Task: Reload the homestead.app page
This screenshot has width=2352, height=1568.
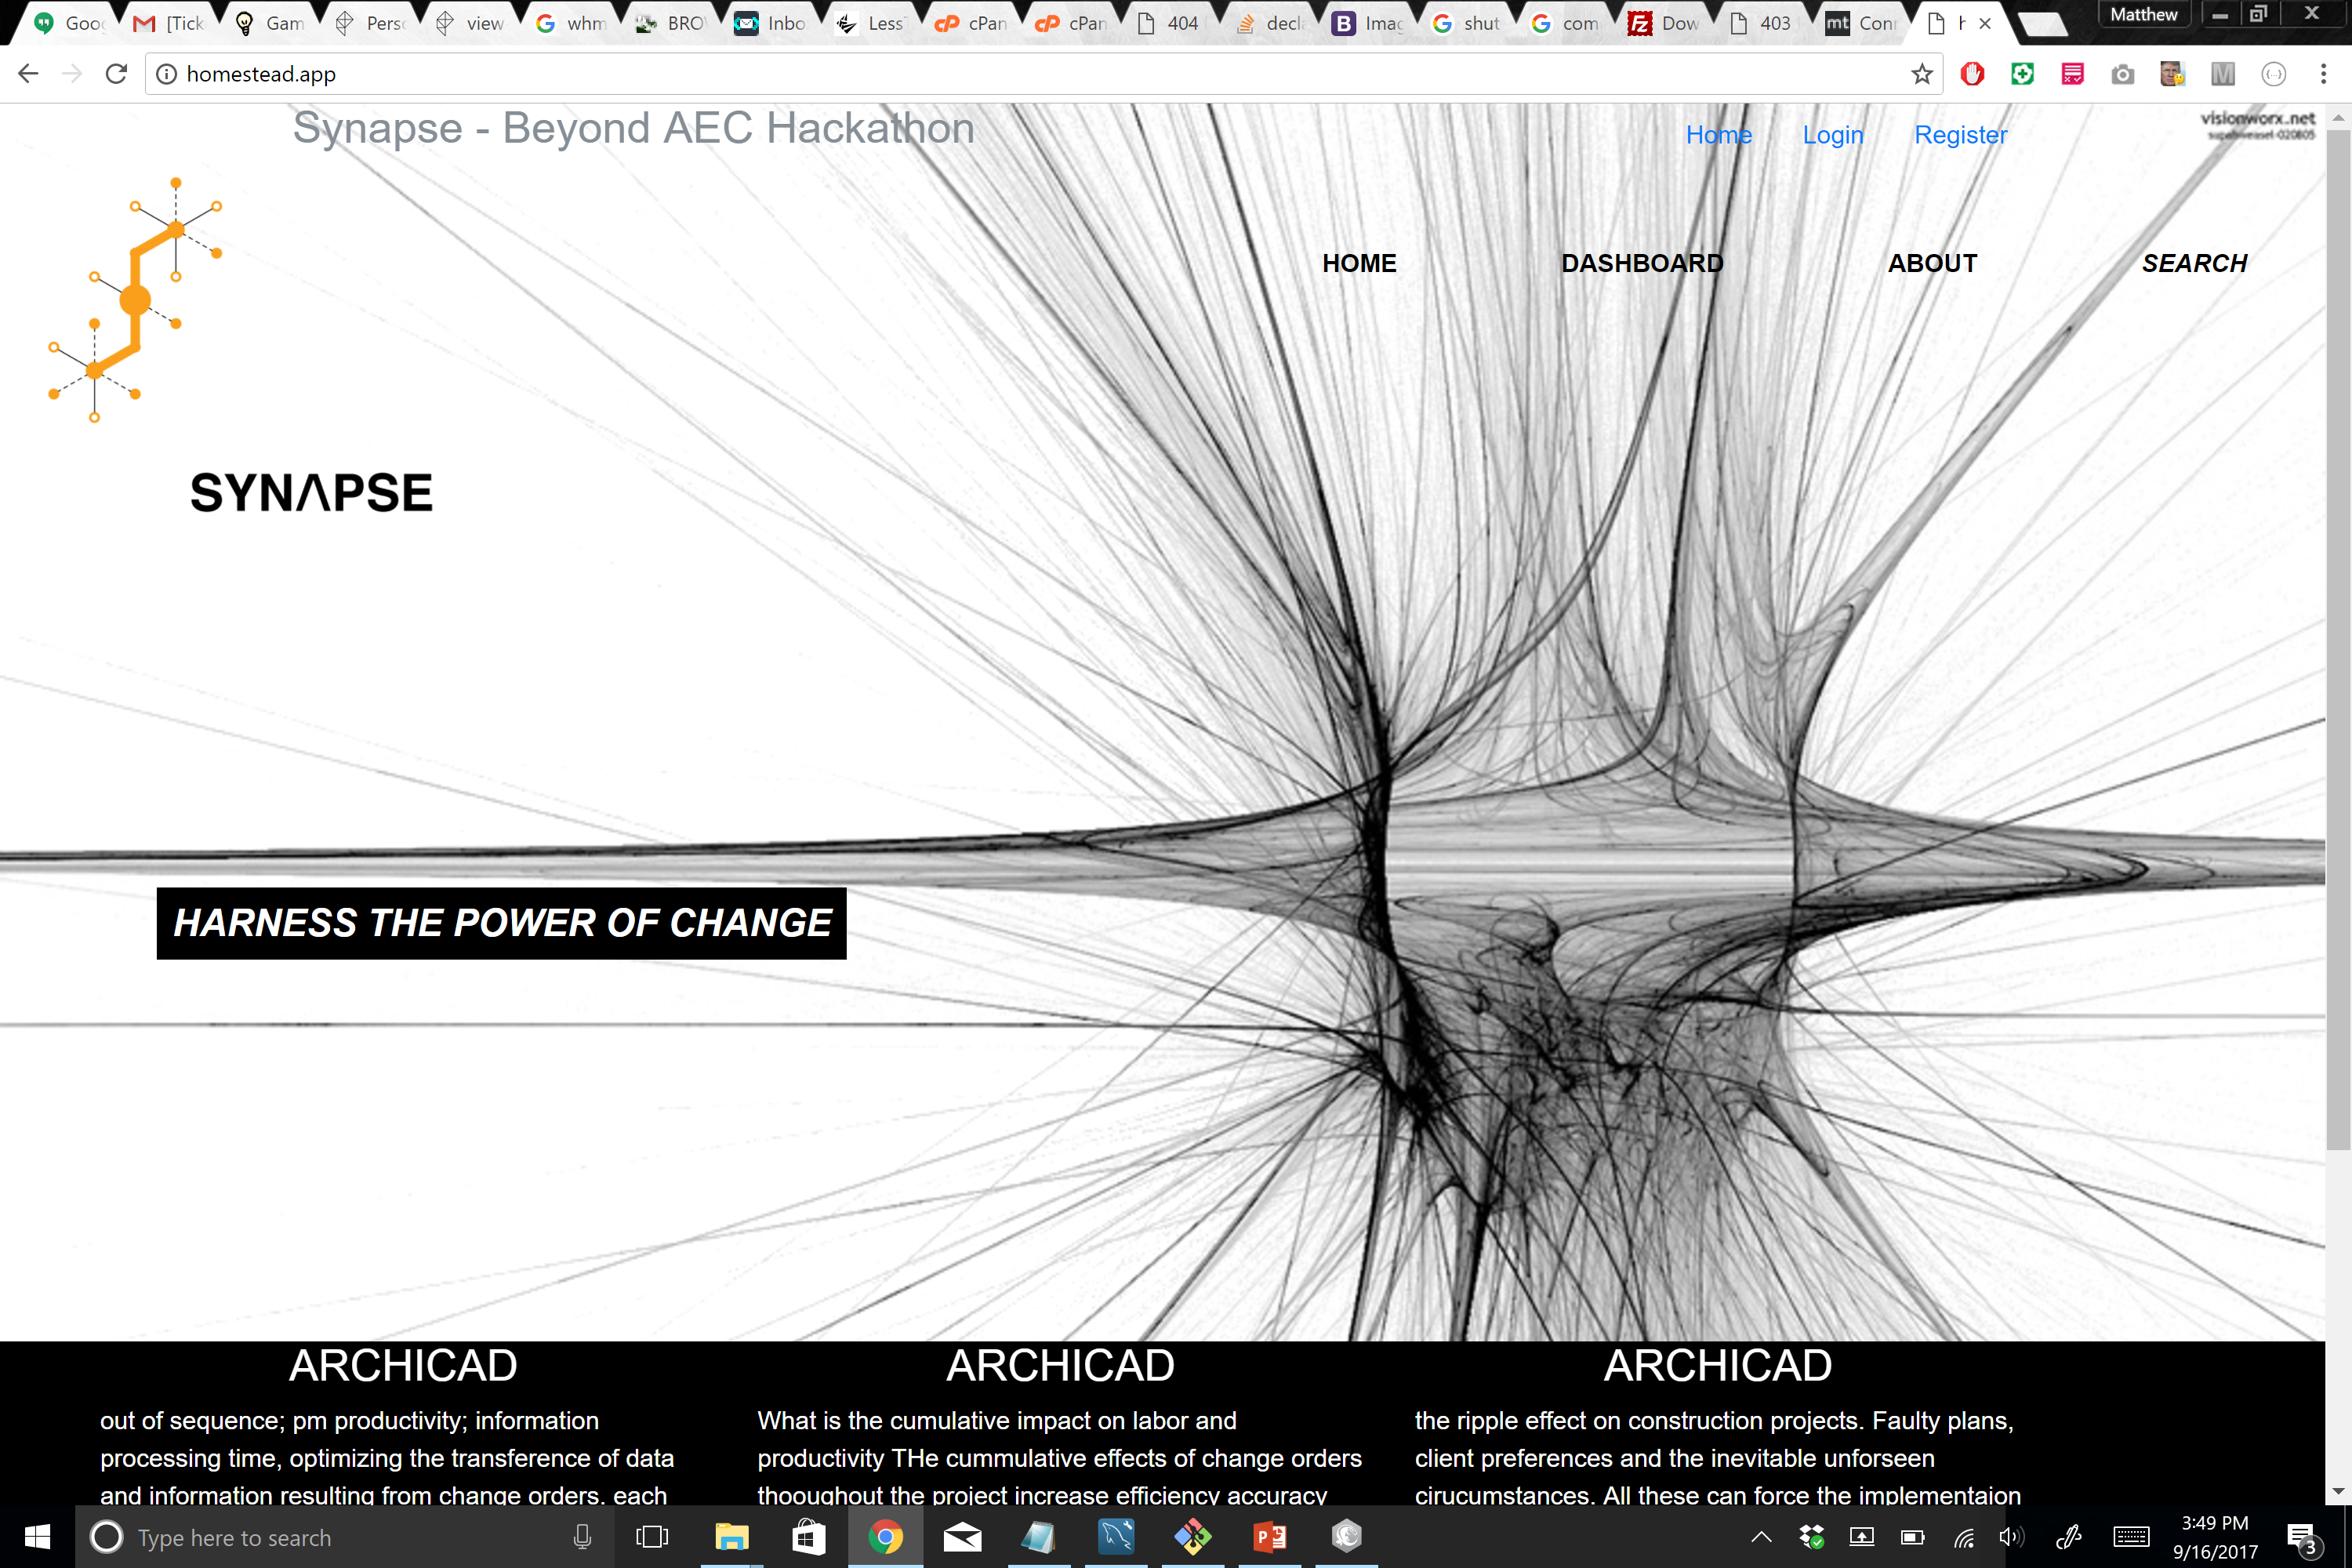Action: [x=117, y=74]
